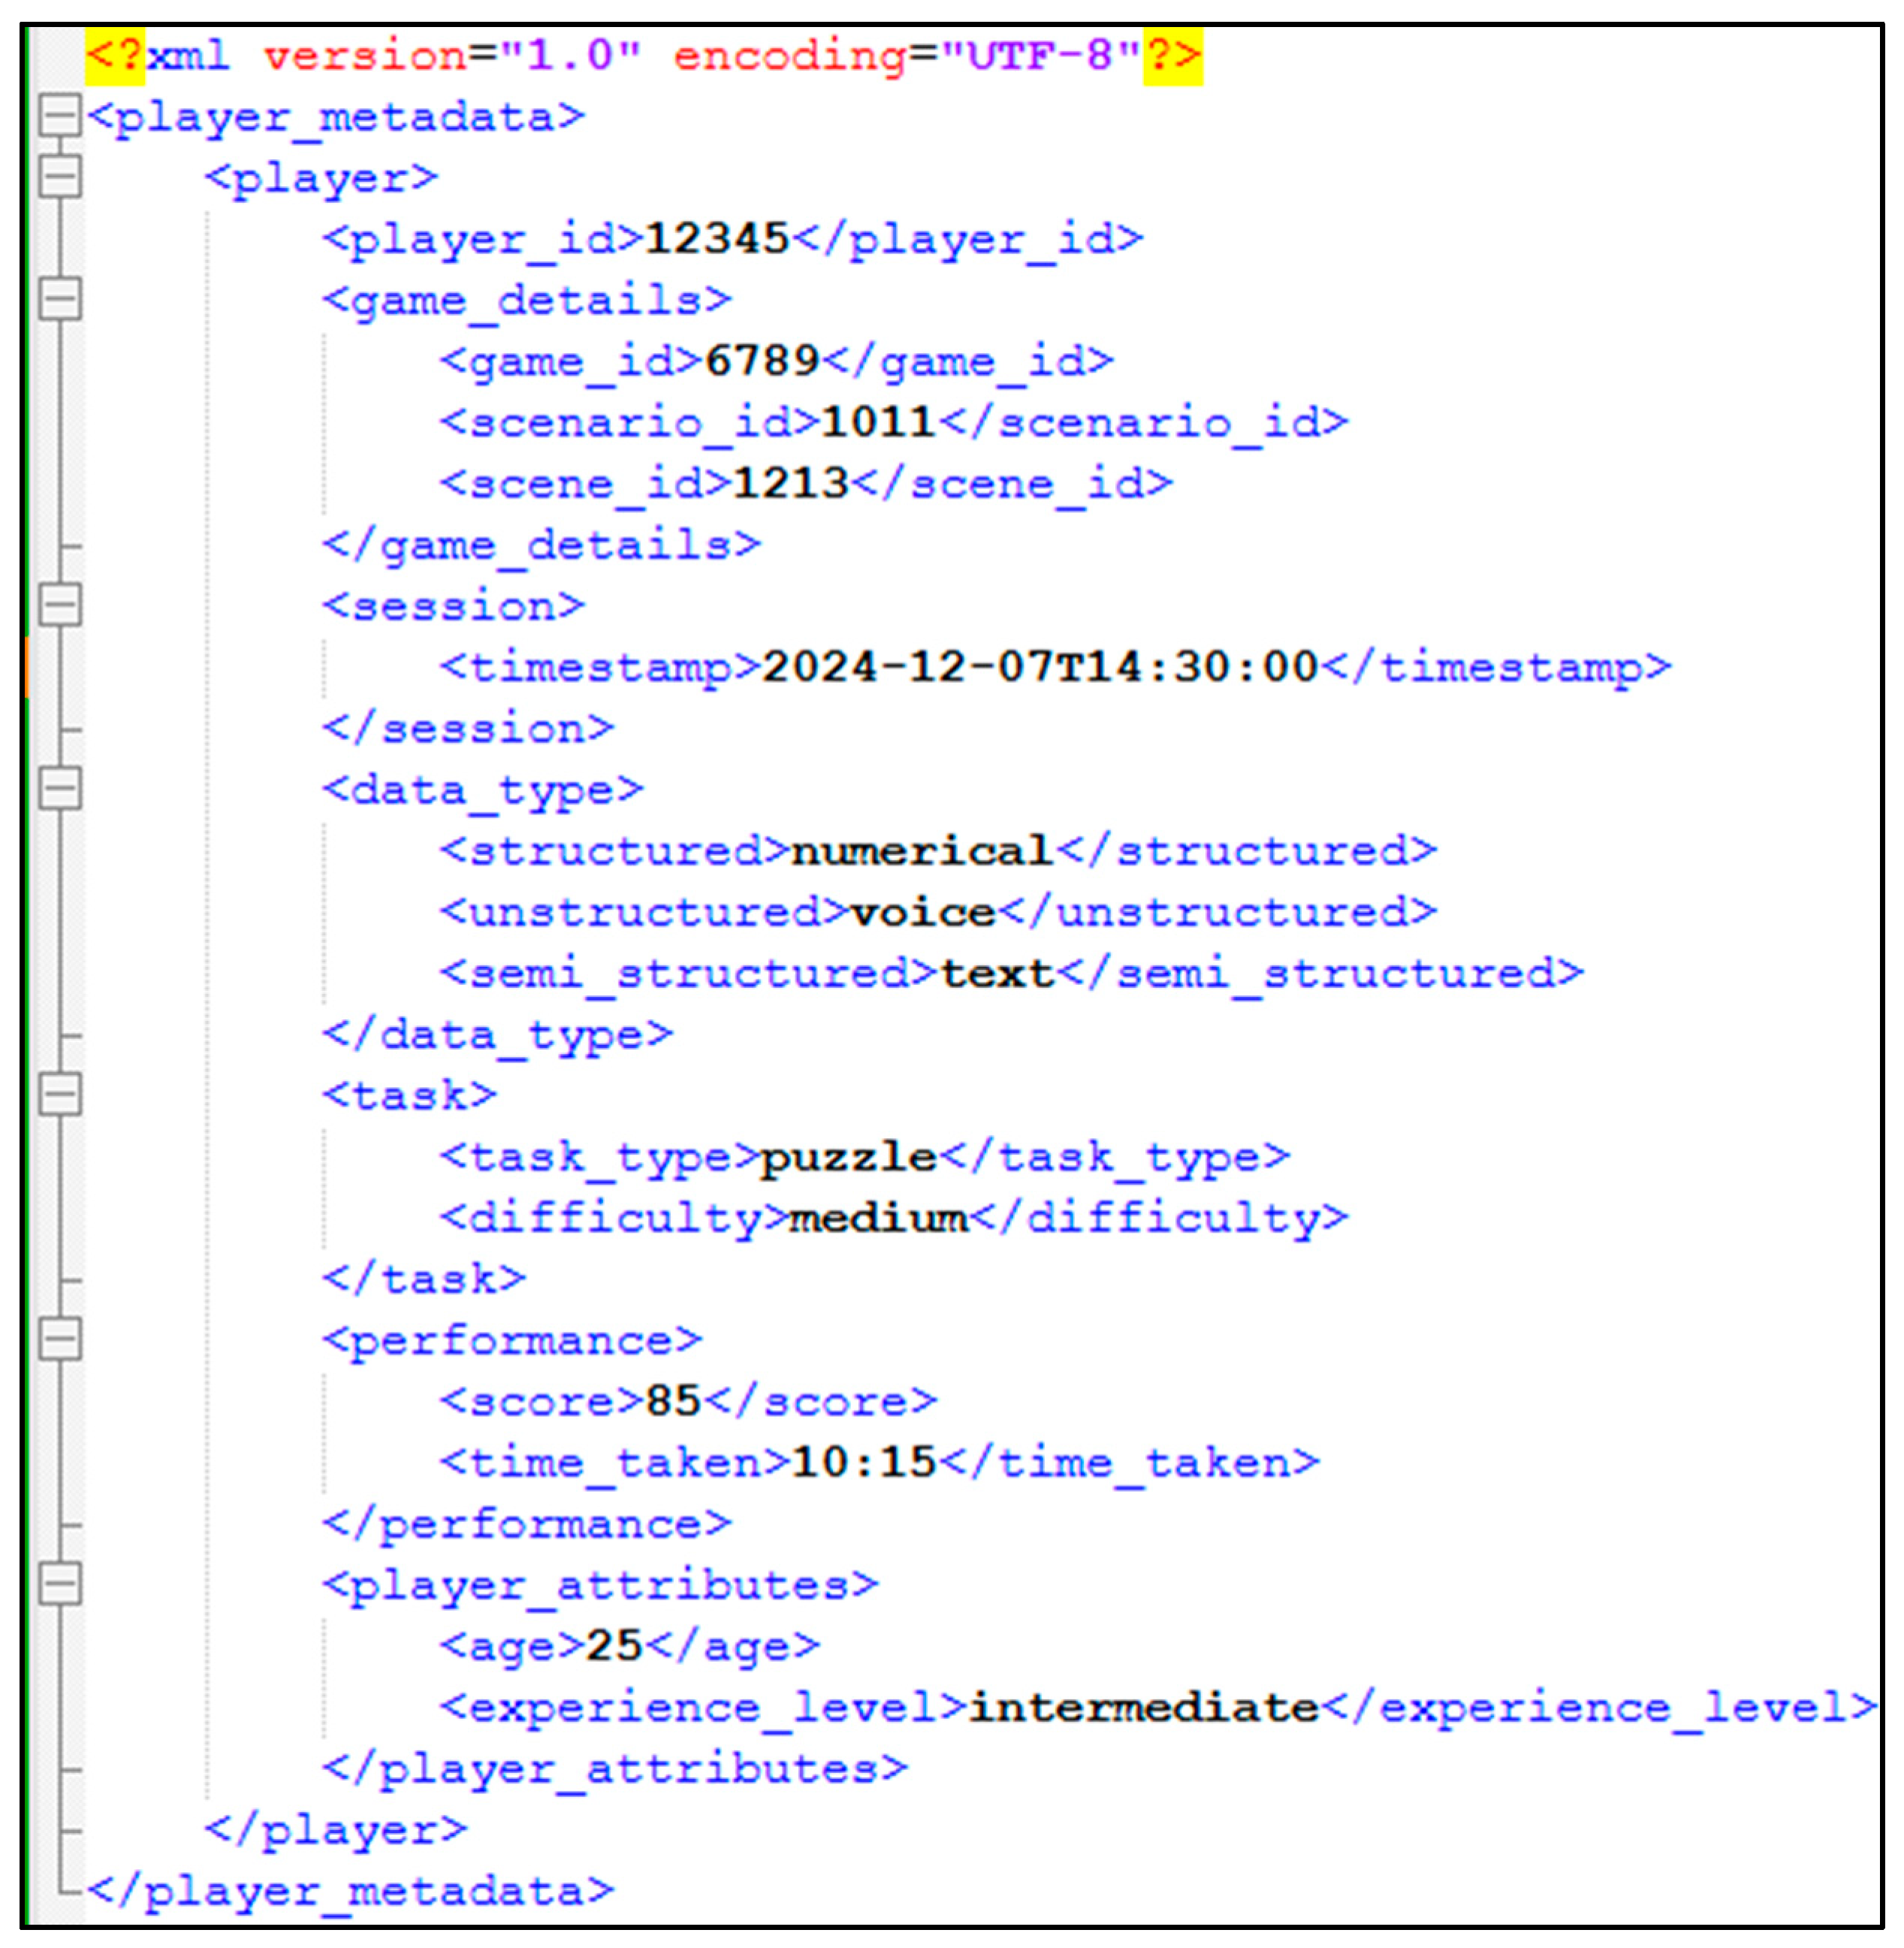
Task: Click the unstructured value voice
Action: click(x=923, y=912)
